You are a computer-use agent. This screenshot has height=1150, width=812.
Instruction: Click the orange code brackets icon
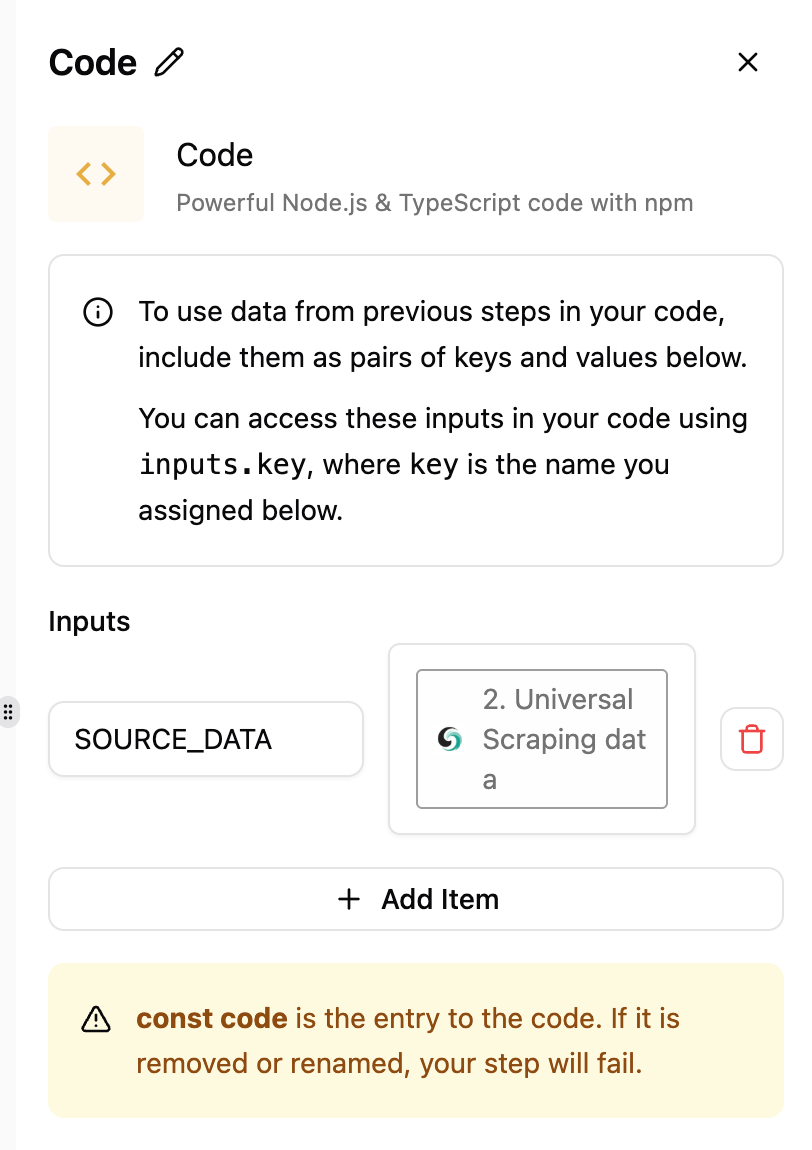pyautogui.click(x=96, y=174)
